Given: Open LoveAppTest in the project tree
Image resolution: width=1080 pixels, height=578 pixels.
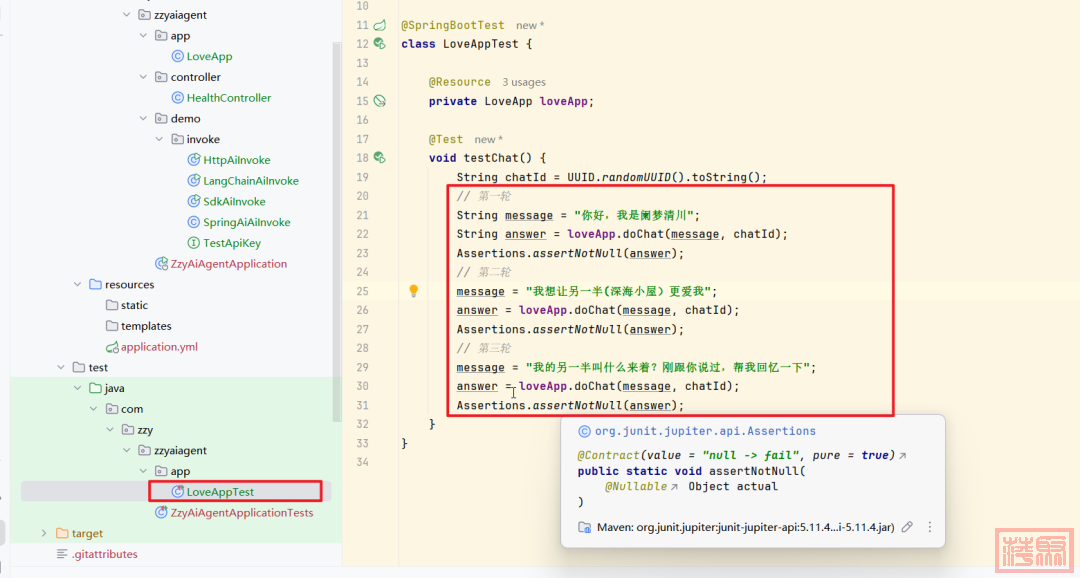Looking at the screenshot, I should coord(220,492).
